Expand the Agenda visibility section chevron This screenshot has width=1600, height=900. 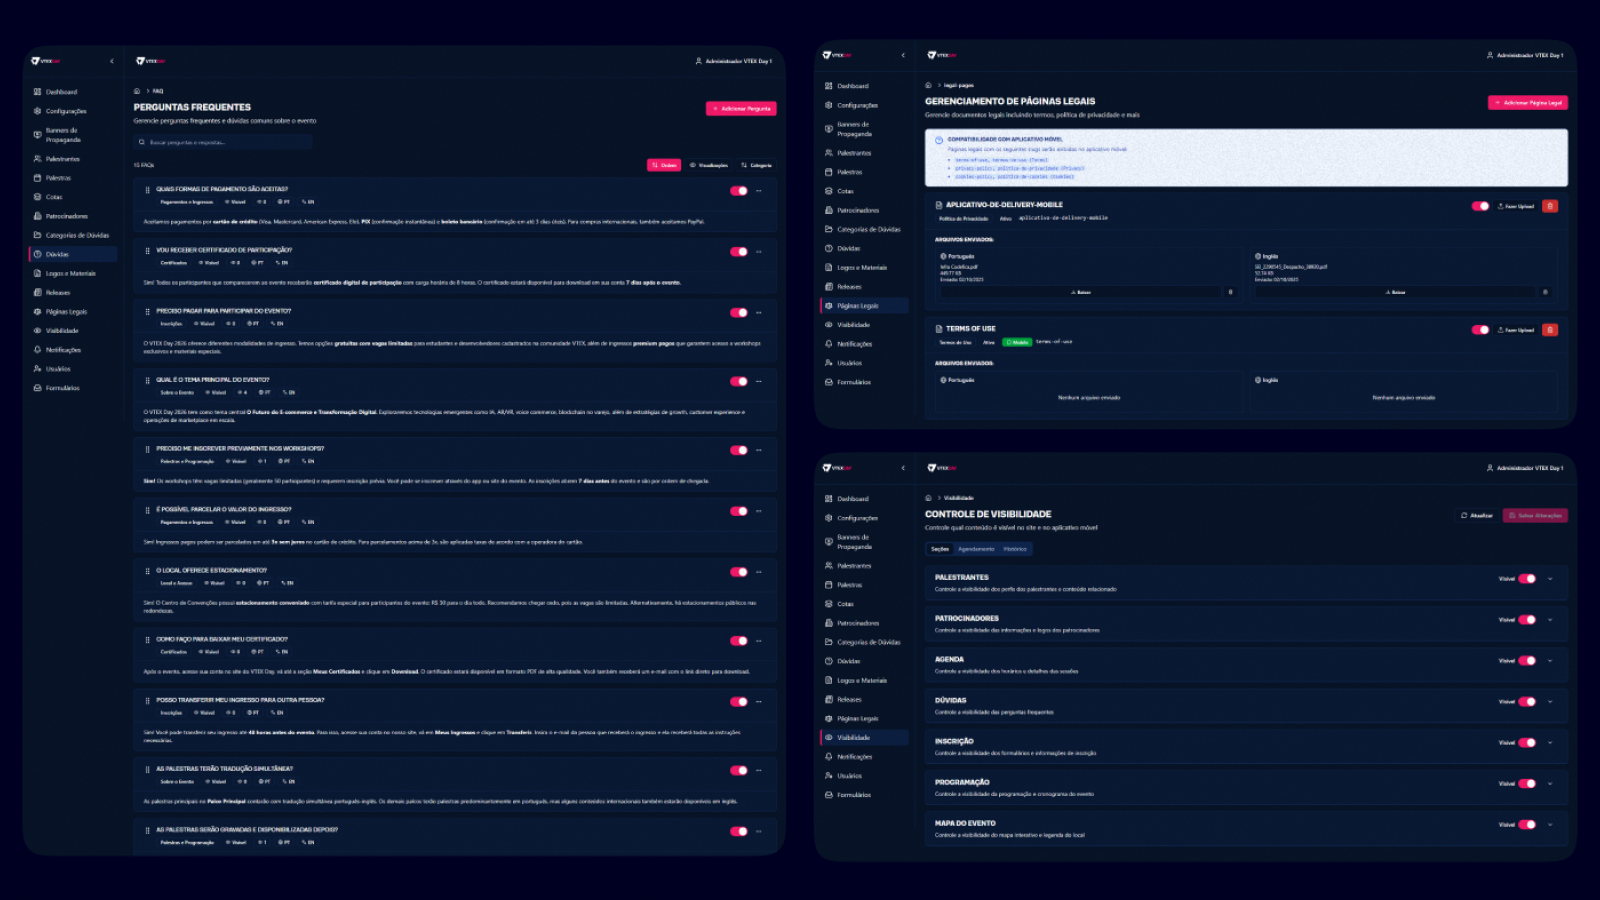pos(1550,661)
